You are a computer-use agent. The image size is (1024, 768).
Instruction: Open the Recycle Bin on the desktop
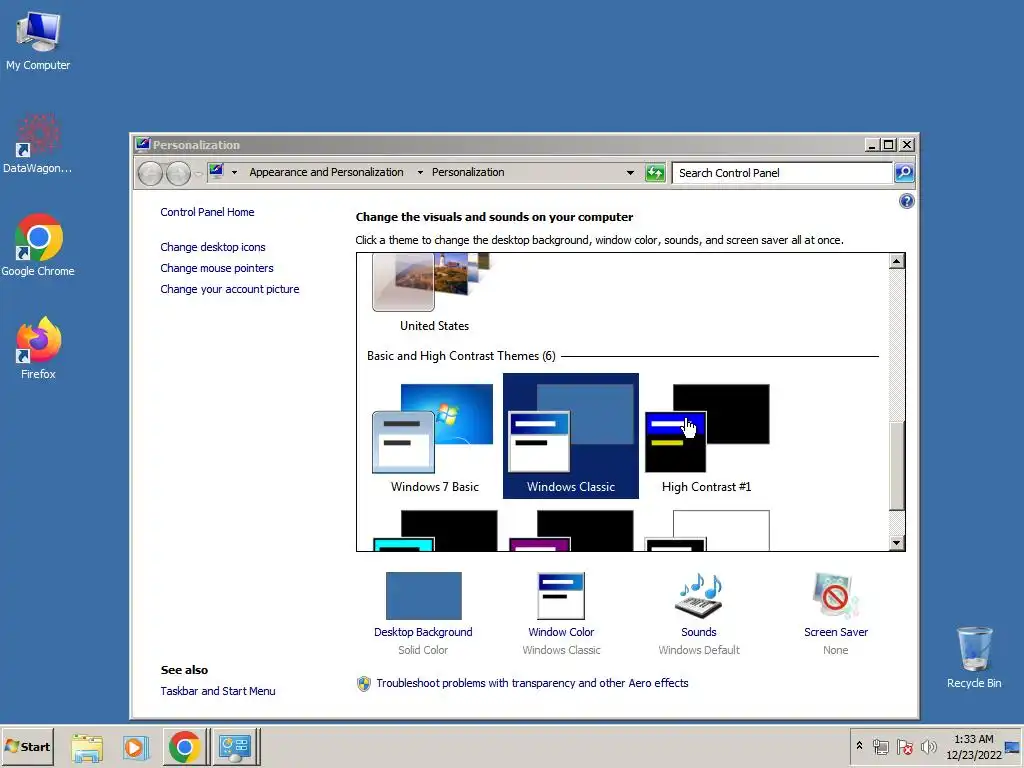(974, 658)
